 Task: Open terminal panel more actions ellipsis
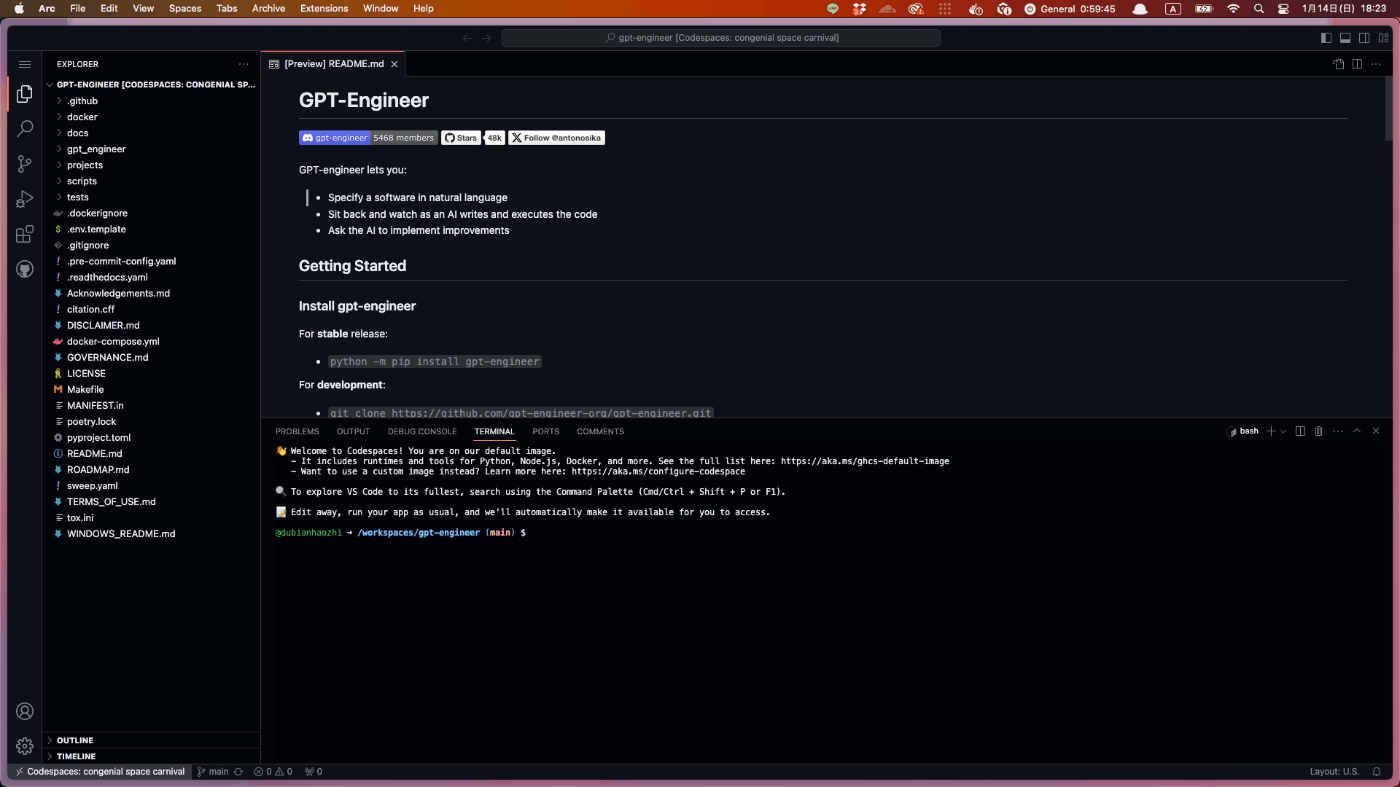[x=1337, y=431]
